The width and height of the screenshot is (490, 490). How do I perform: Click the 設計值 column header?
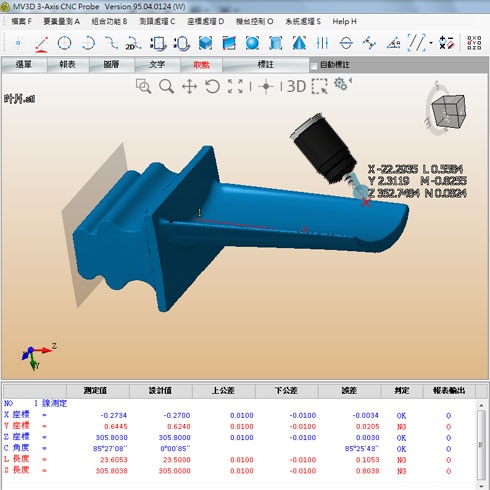161,390
